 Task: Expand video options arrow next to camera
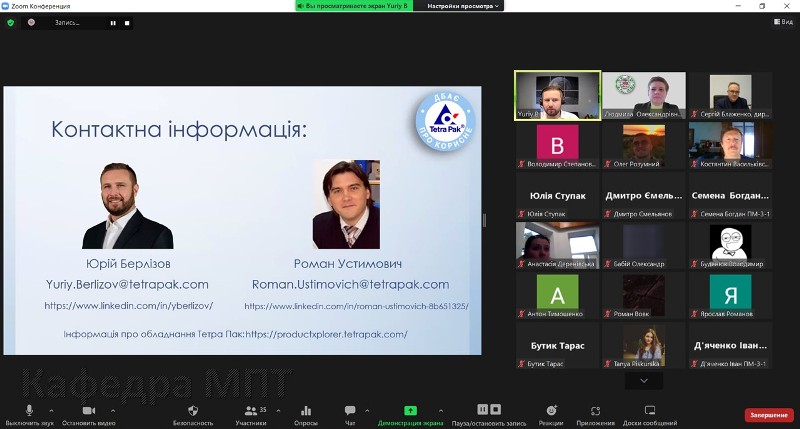[113, 410]
